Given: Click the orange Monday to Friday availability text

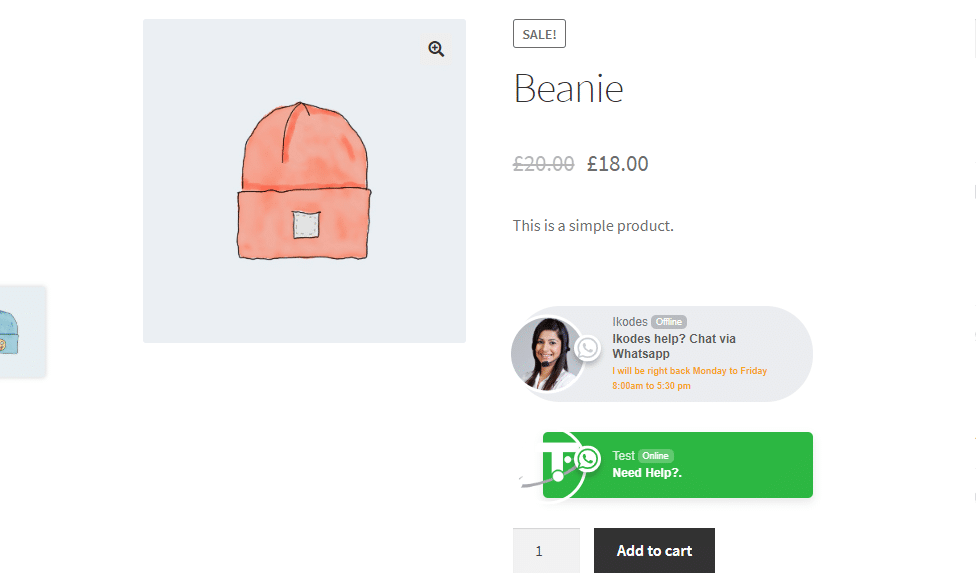Looking at the screenshot, I should [689, 378].
